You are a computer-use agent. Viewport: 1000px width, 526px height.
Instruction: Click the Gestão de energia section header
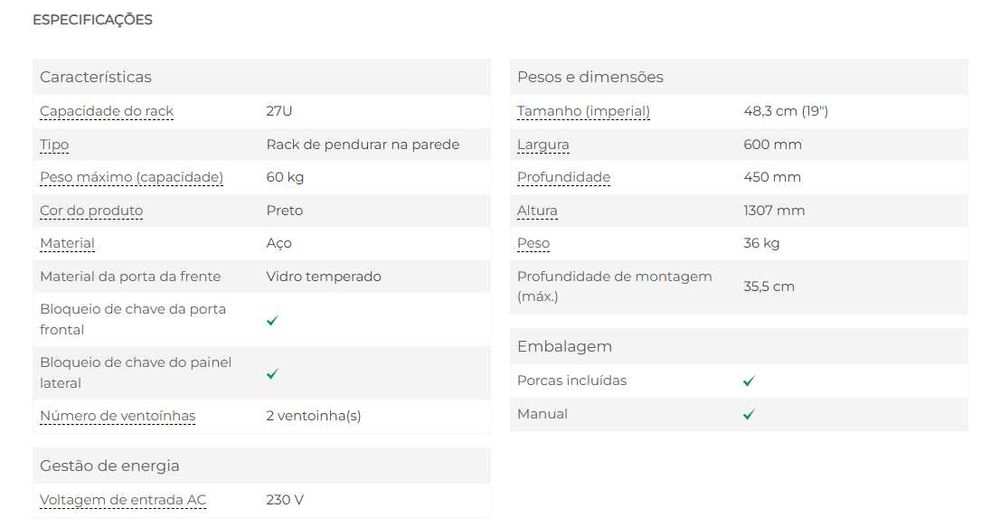click(x=109, y=466)
